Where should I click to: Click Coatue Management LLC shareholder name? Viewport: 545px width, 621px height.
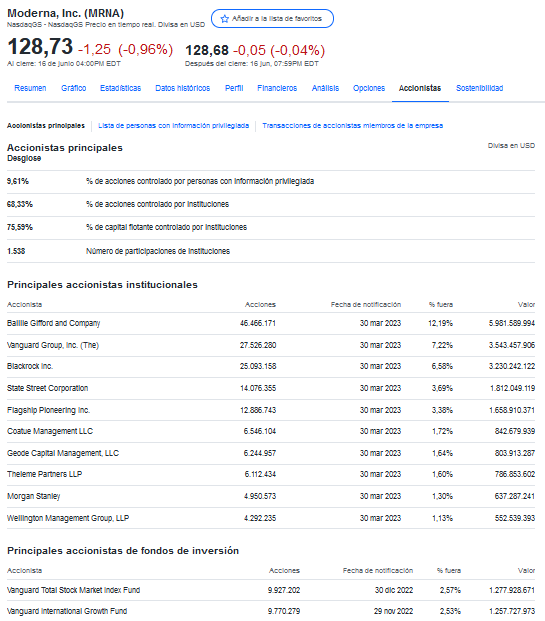point(50,431)
